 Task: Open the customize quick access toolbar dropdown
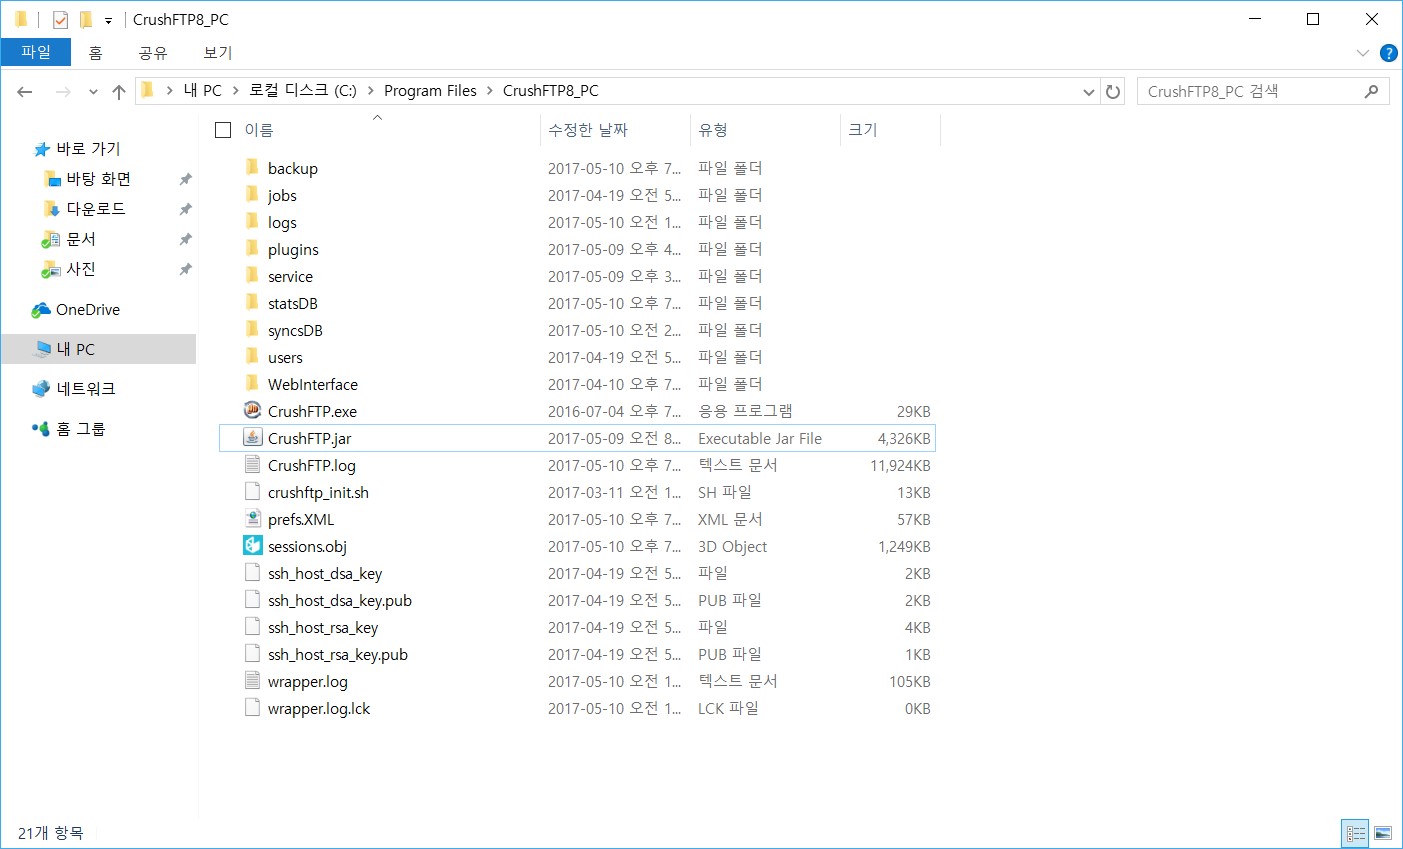coord(108,20)
